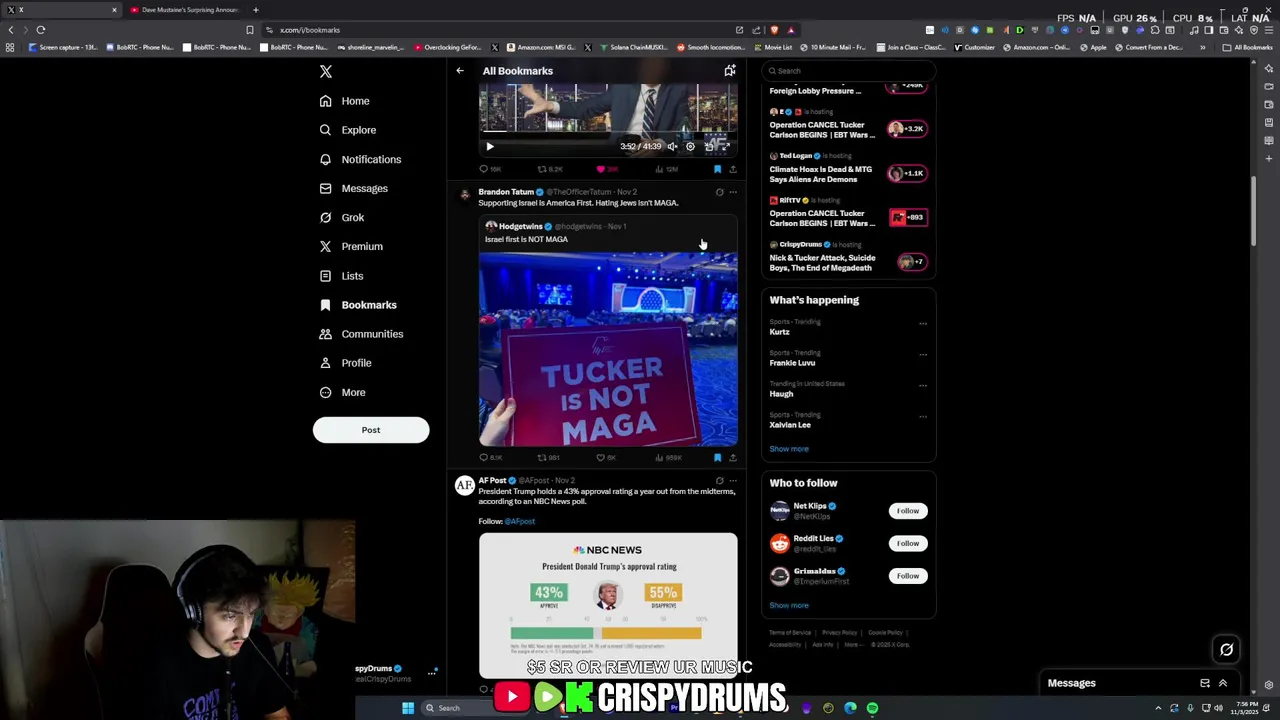The height and width of the screenshot is (720, 1280).
Task: Open the X logo home icon
Action: [325, 71]
